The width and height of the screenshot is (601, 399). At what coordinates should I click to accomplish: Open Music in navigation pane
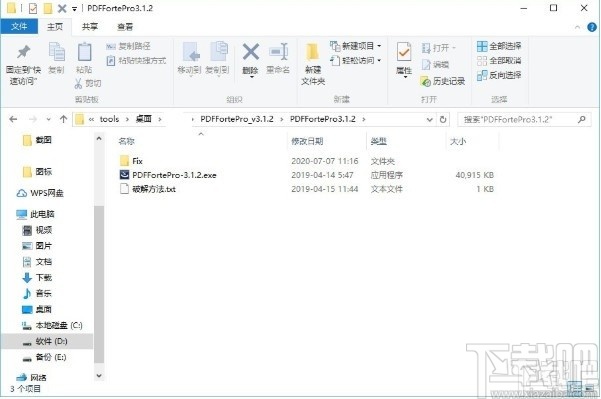coord(37,294)
